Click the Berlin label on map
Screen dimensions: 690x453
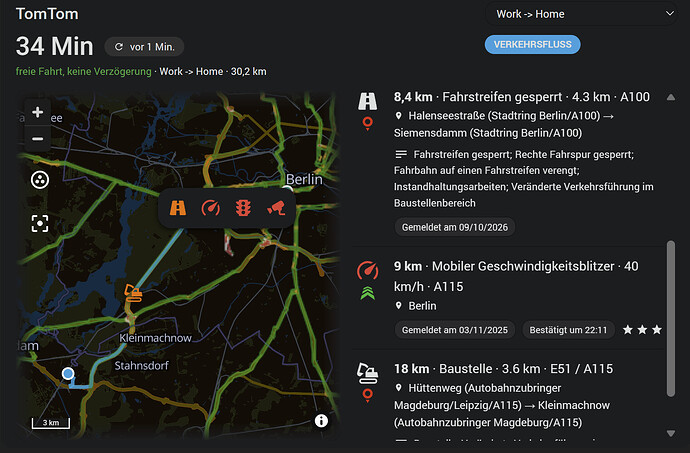(x=304, y=179)
